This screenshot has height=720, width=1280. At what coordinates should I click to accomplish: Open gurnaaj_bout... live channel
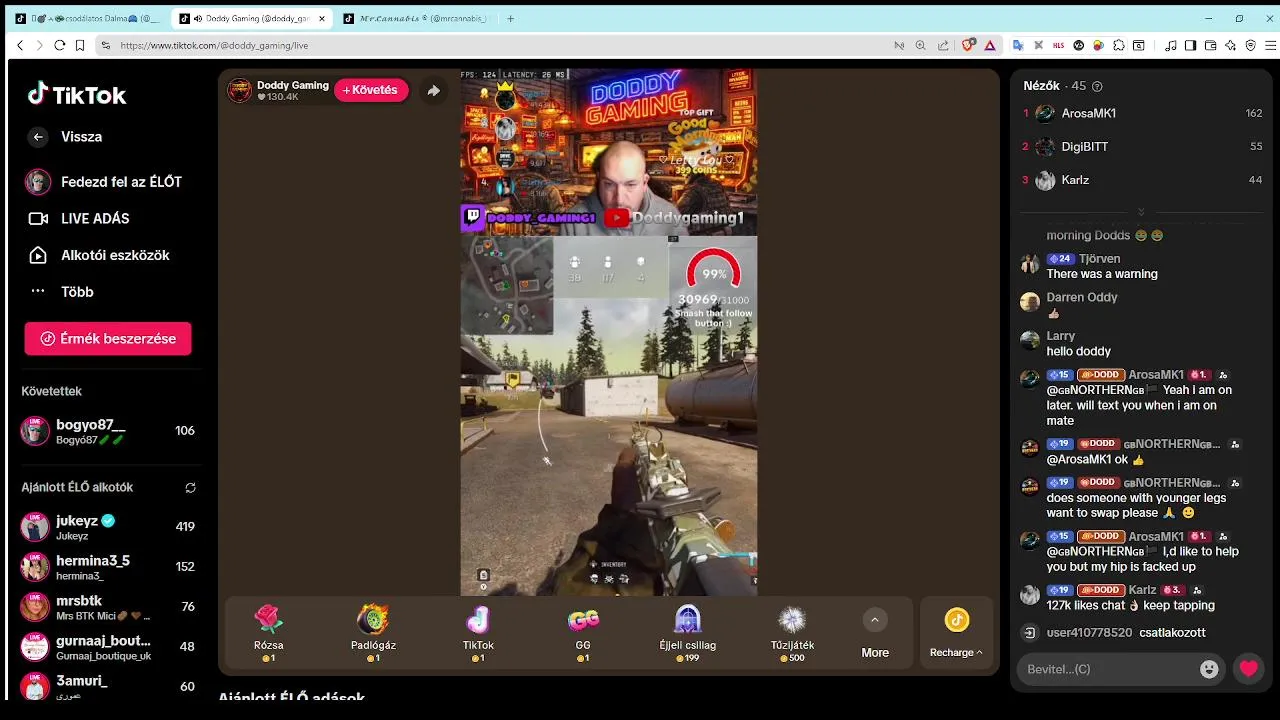[108, 647]
